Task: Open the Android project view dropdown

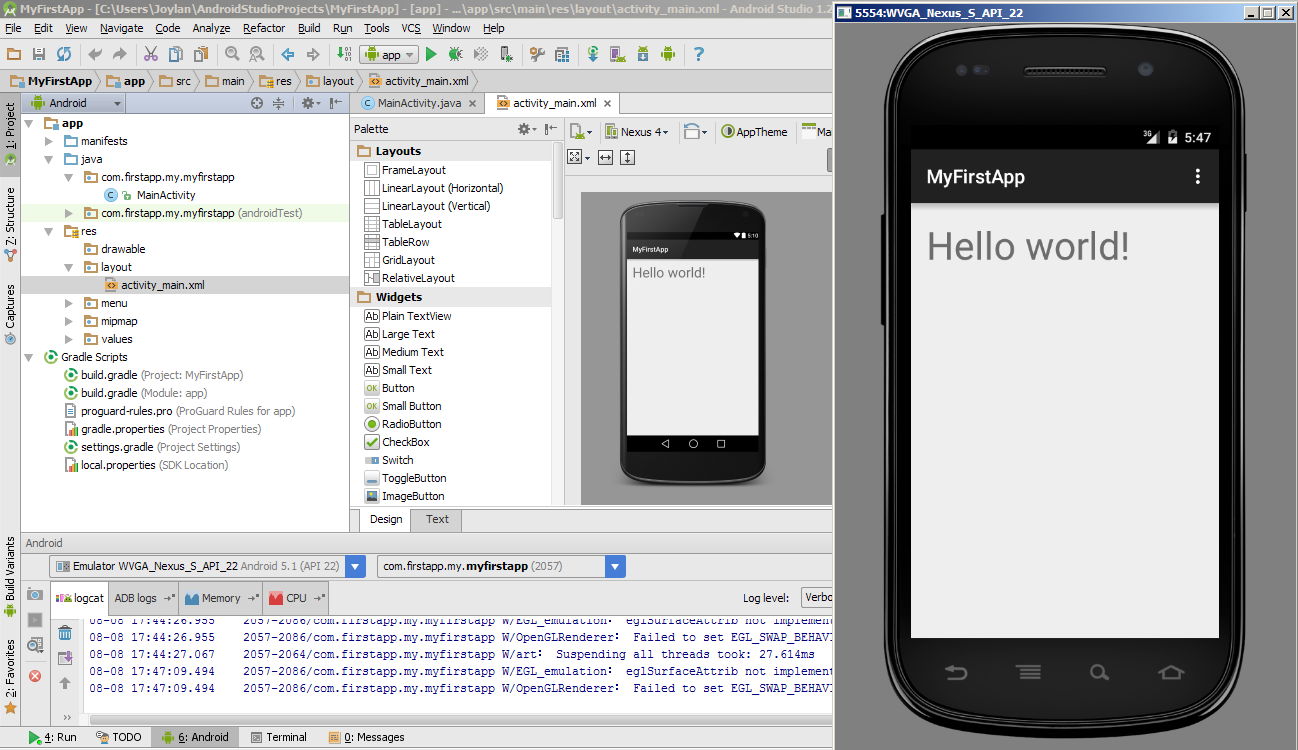Action: point(76,103)
